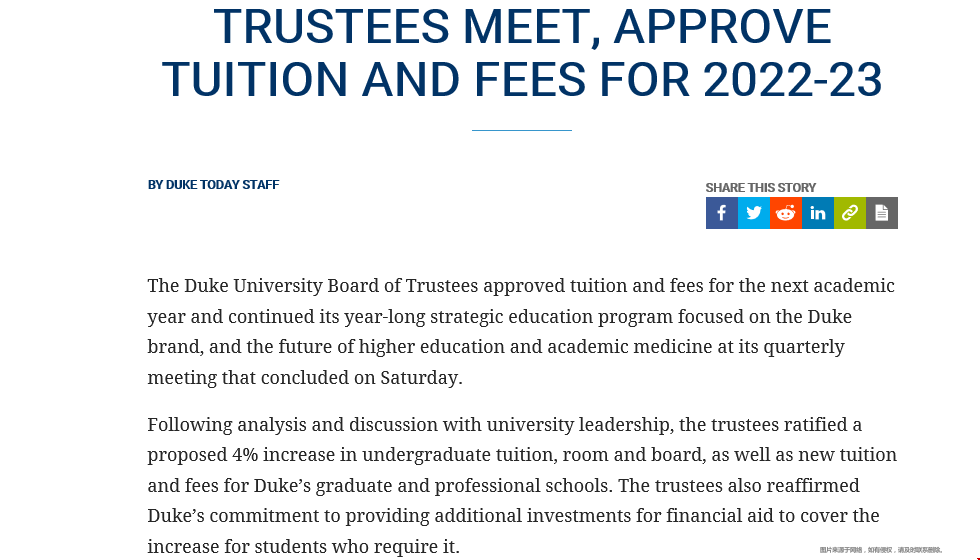
Task: Share the story on Facebook
Action: 722,213
